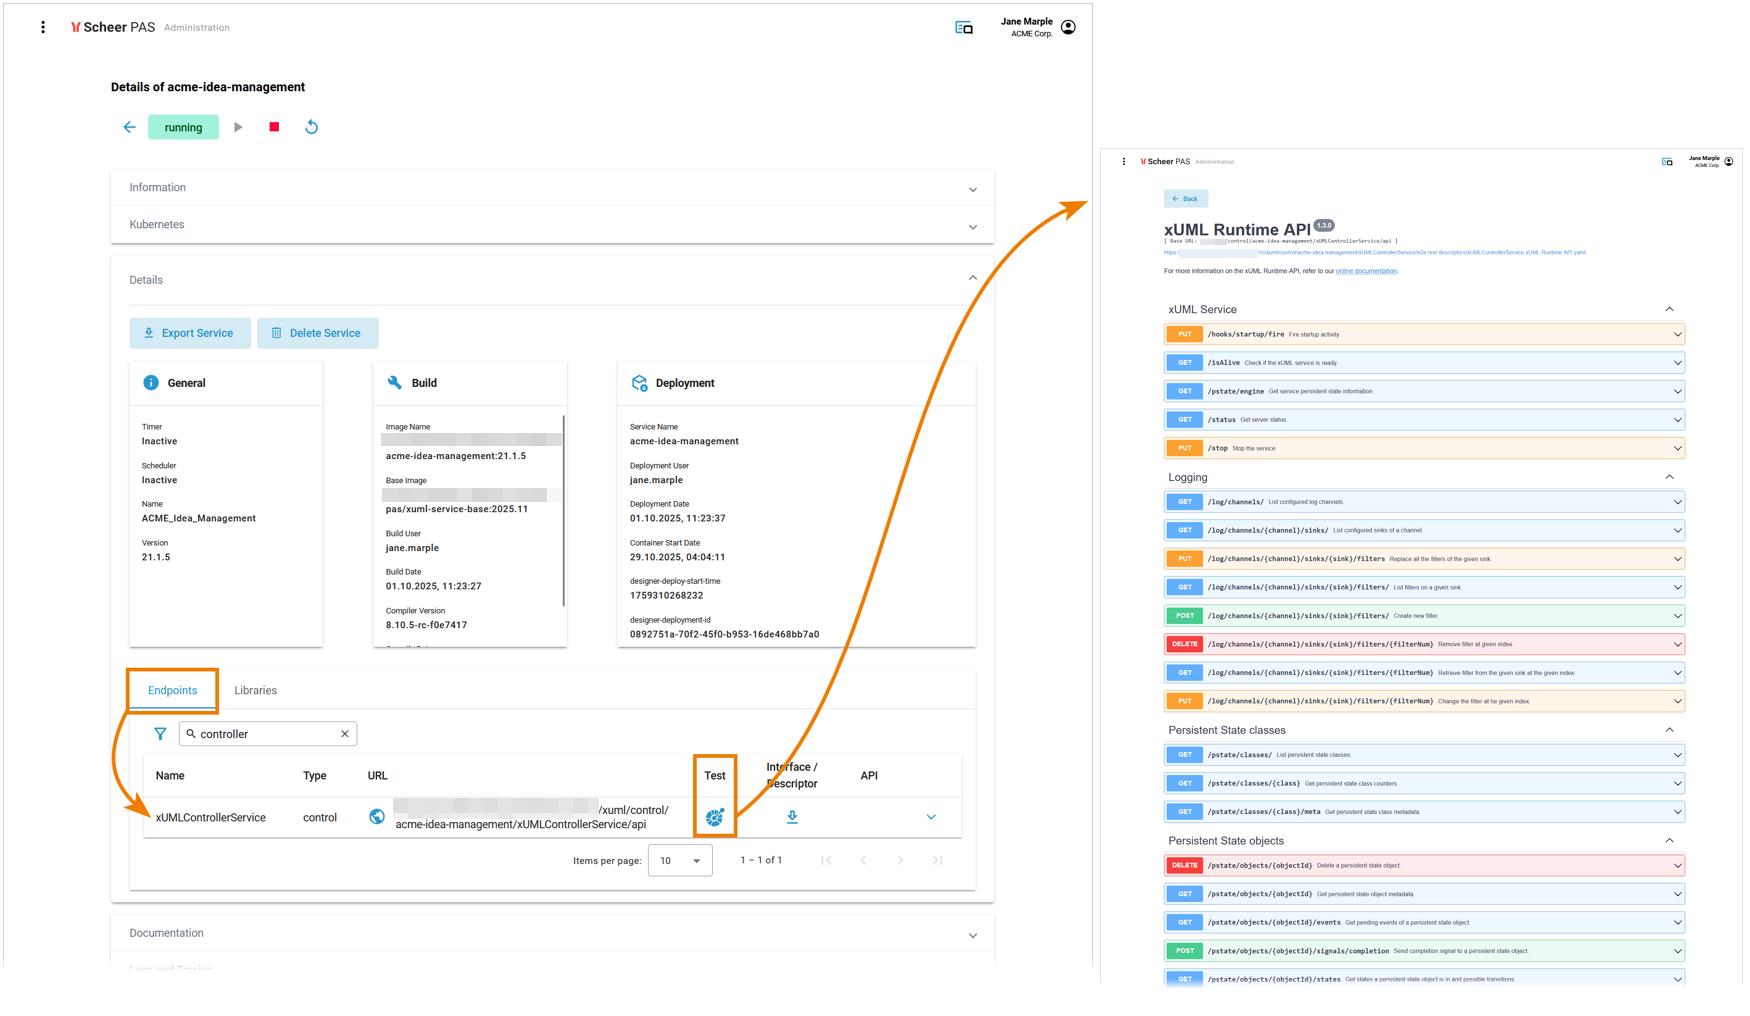
Task: Expand DELETE a persistent state object operation
Action: (x=1425, y=866)
